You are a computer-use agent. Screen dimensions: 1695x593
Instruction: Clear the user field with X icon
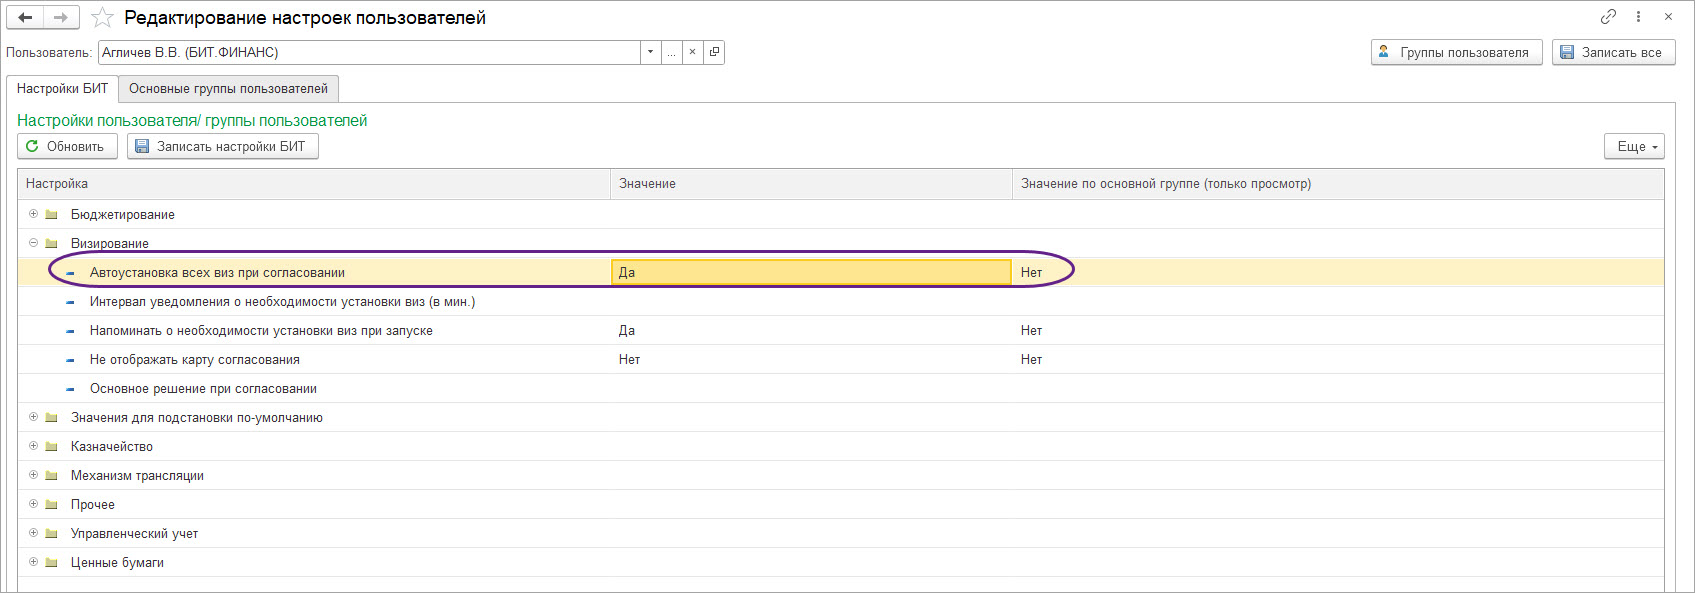(x=692, y=52)
